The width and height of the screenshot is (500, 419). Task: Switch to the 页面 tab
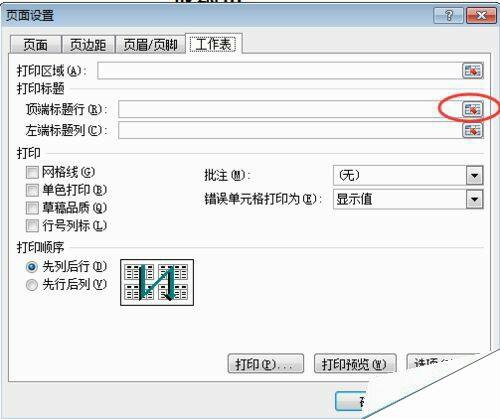click(x=36, y=45)
